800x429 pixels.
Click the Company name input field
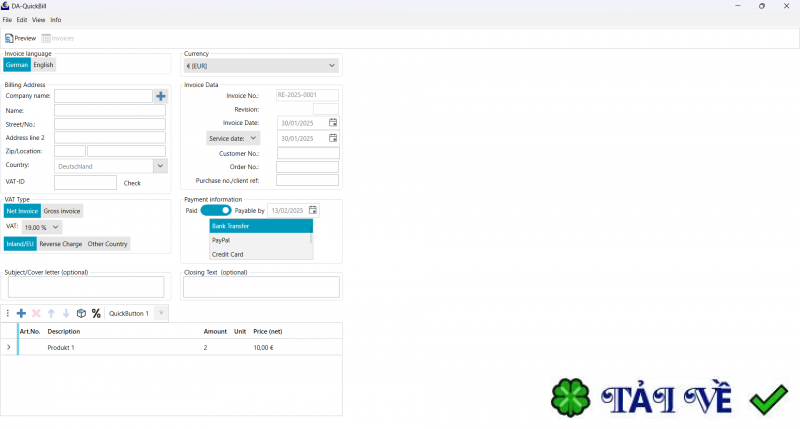(x=103, y=96)
